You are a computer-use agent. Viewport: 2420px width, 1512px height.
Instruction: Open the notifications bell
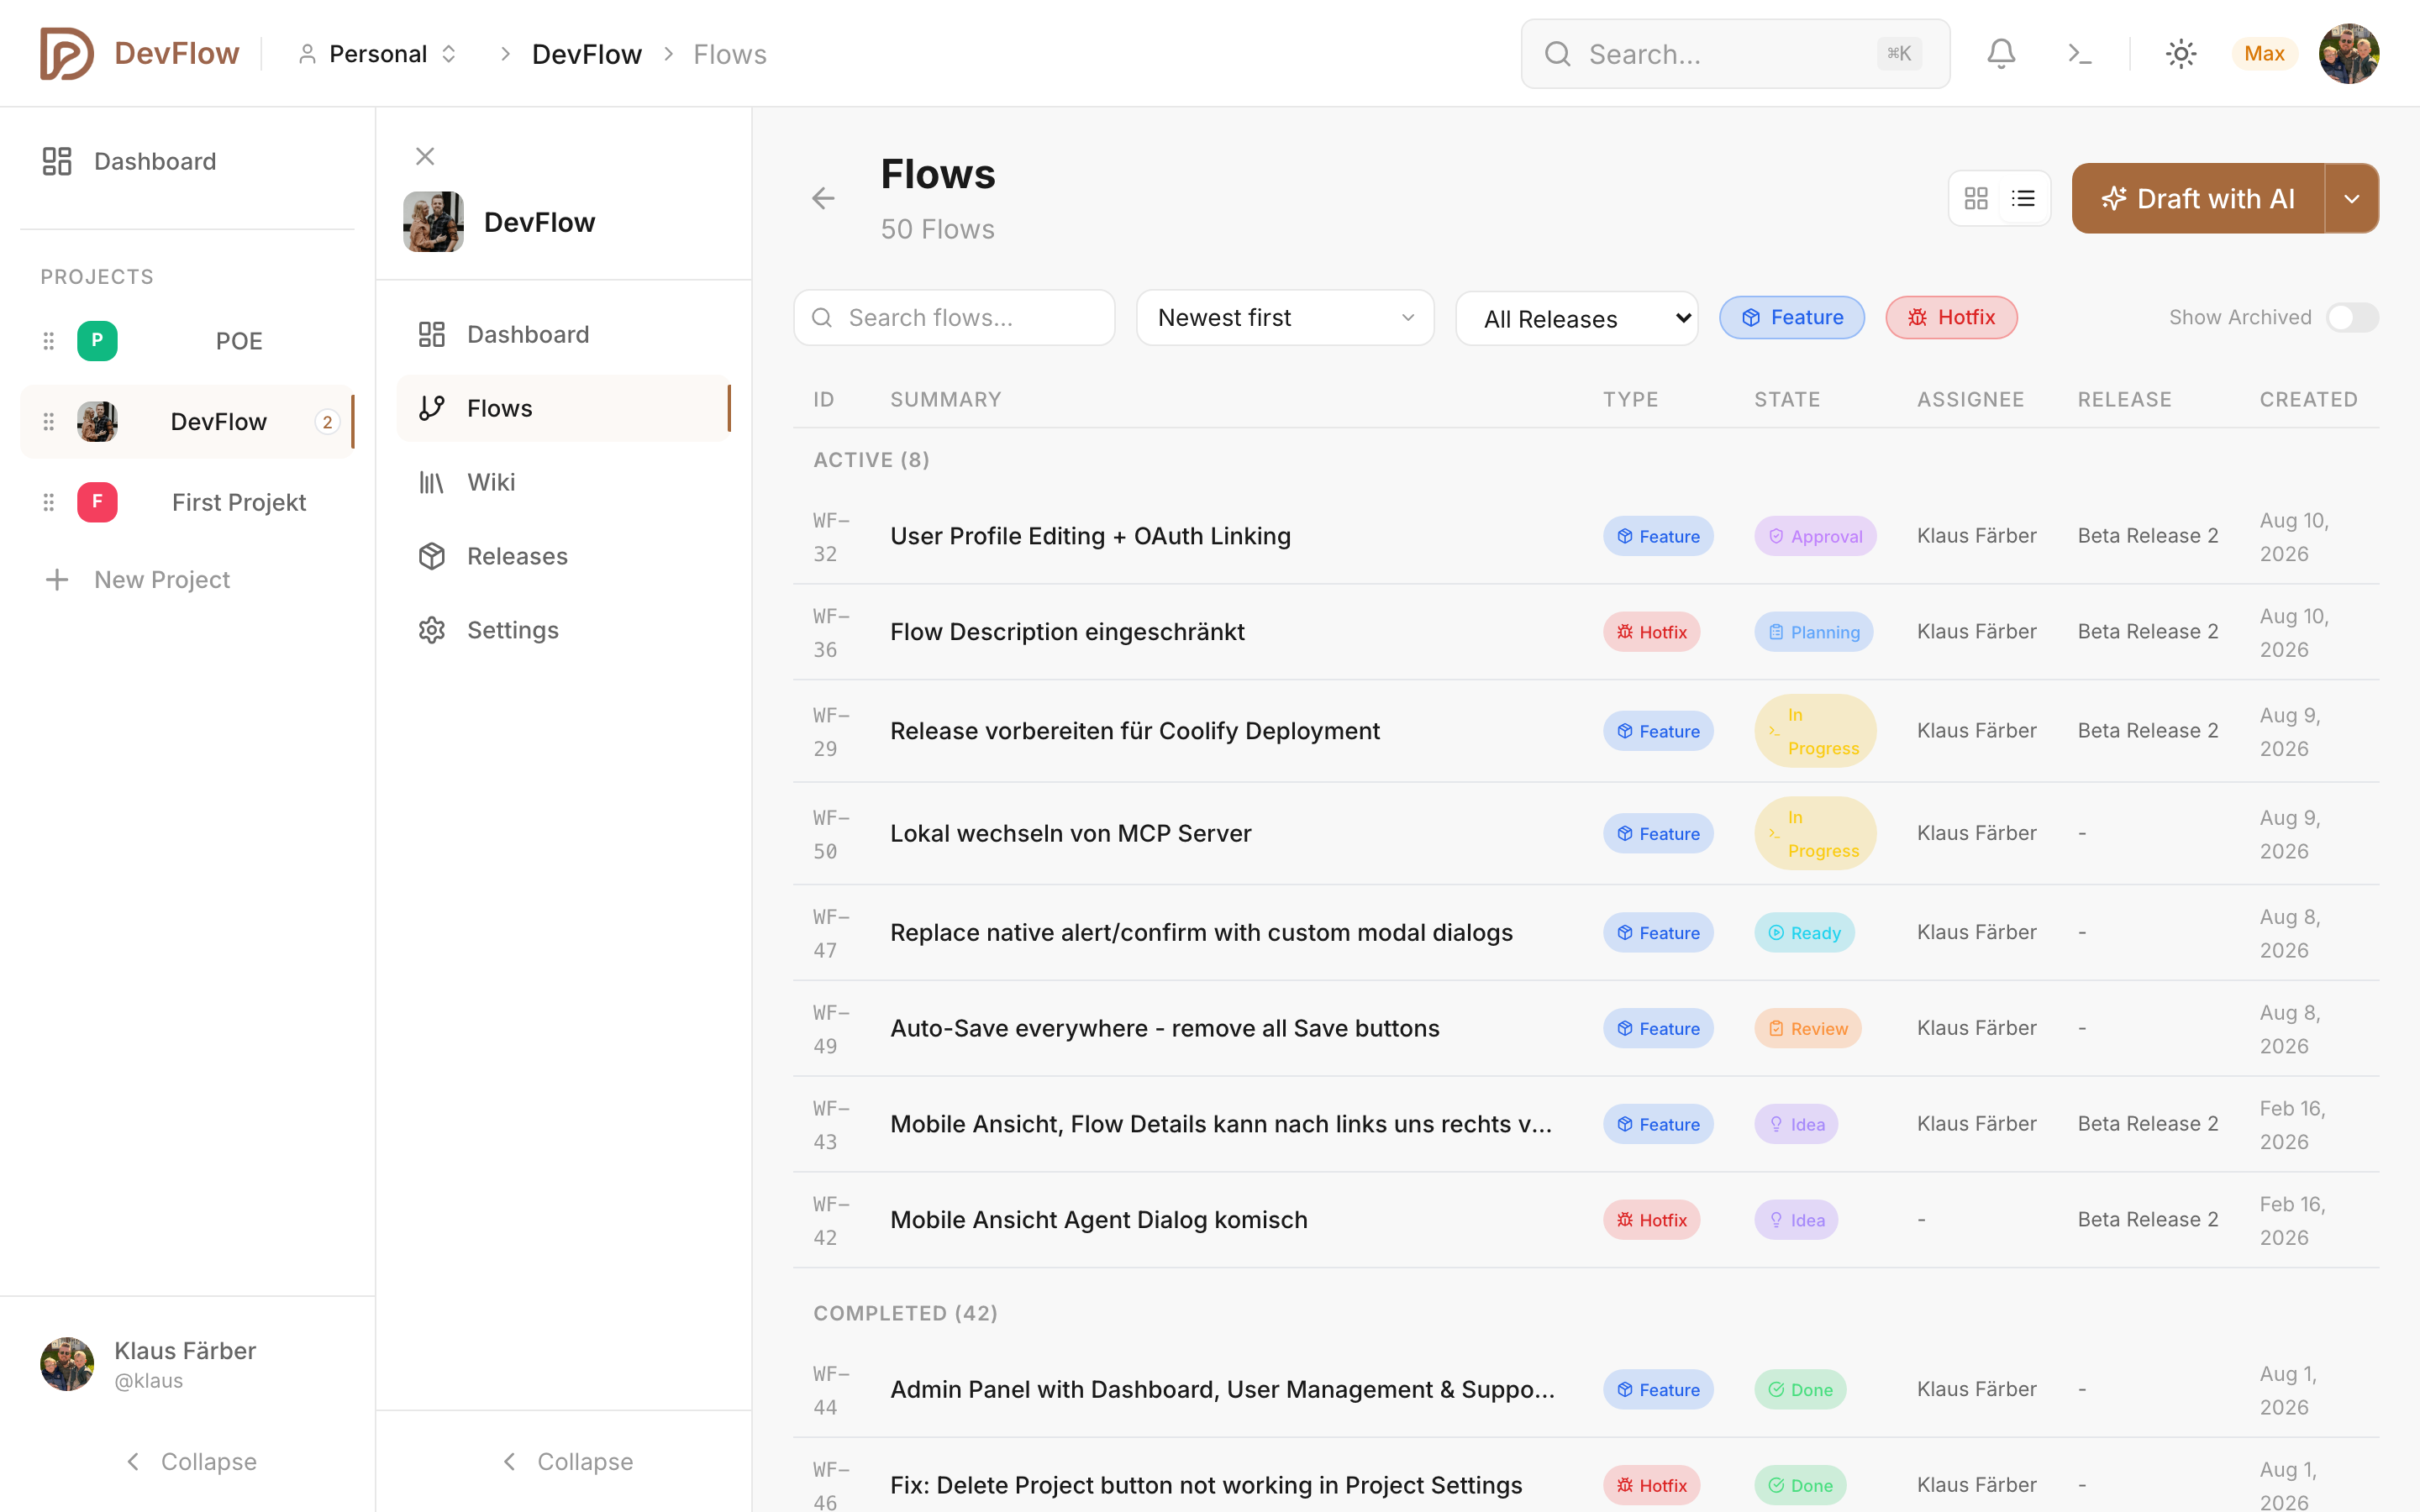tap(2001, 54)
